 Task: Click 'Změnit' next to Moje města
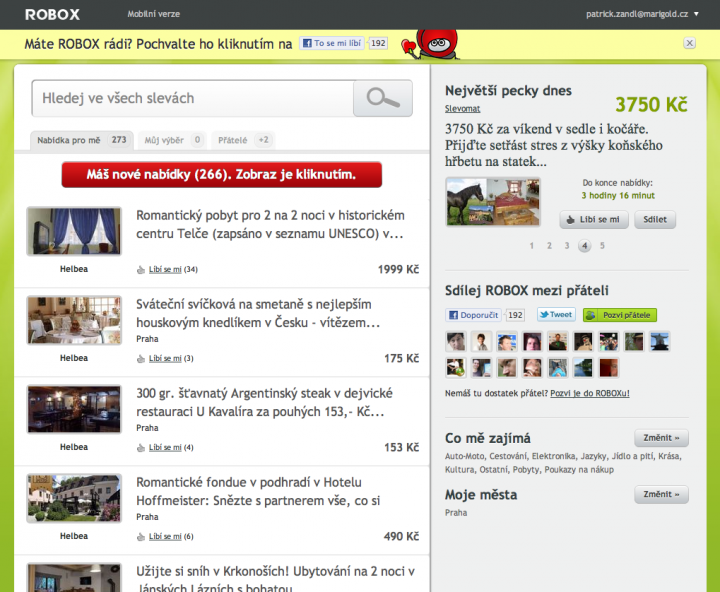(661, 495)
